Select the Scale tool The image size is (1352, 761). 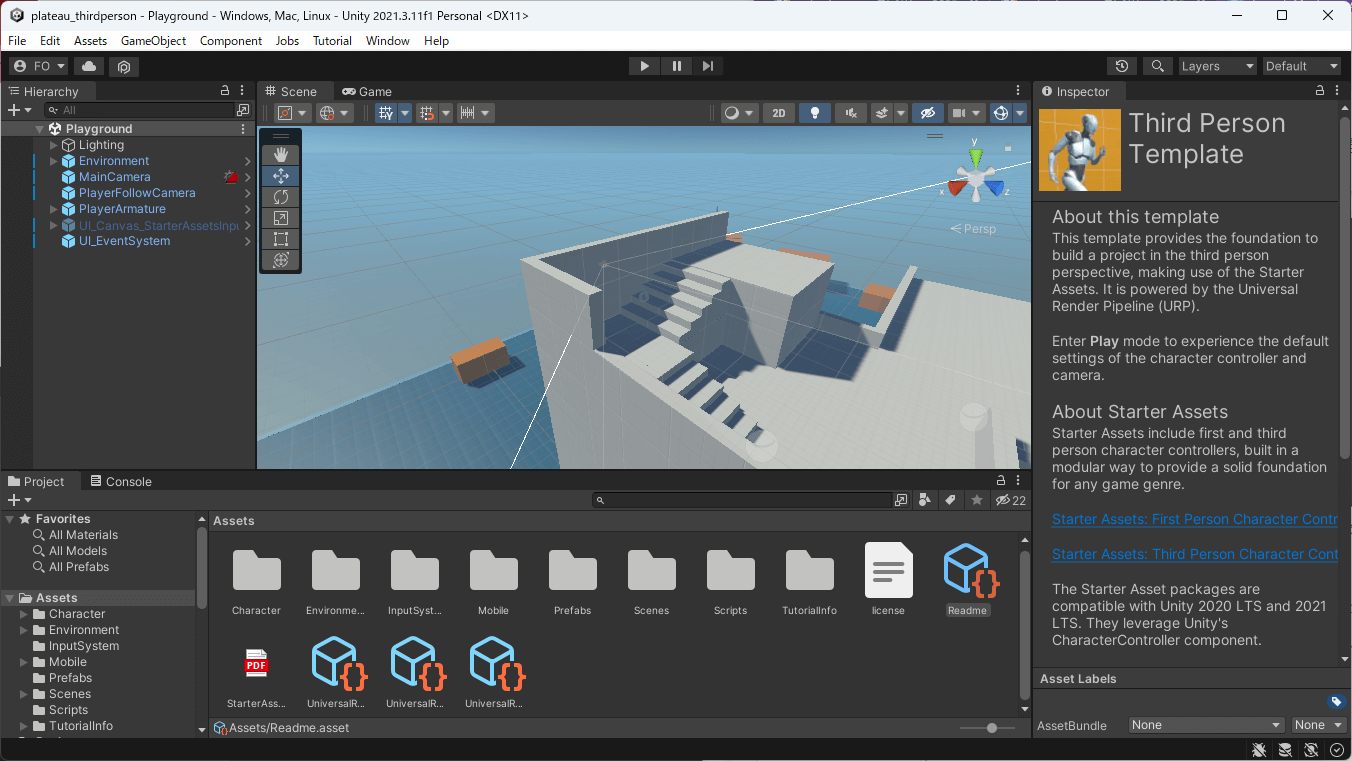coord(280,217)
